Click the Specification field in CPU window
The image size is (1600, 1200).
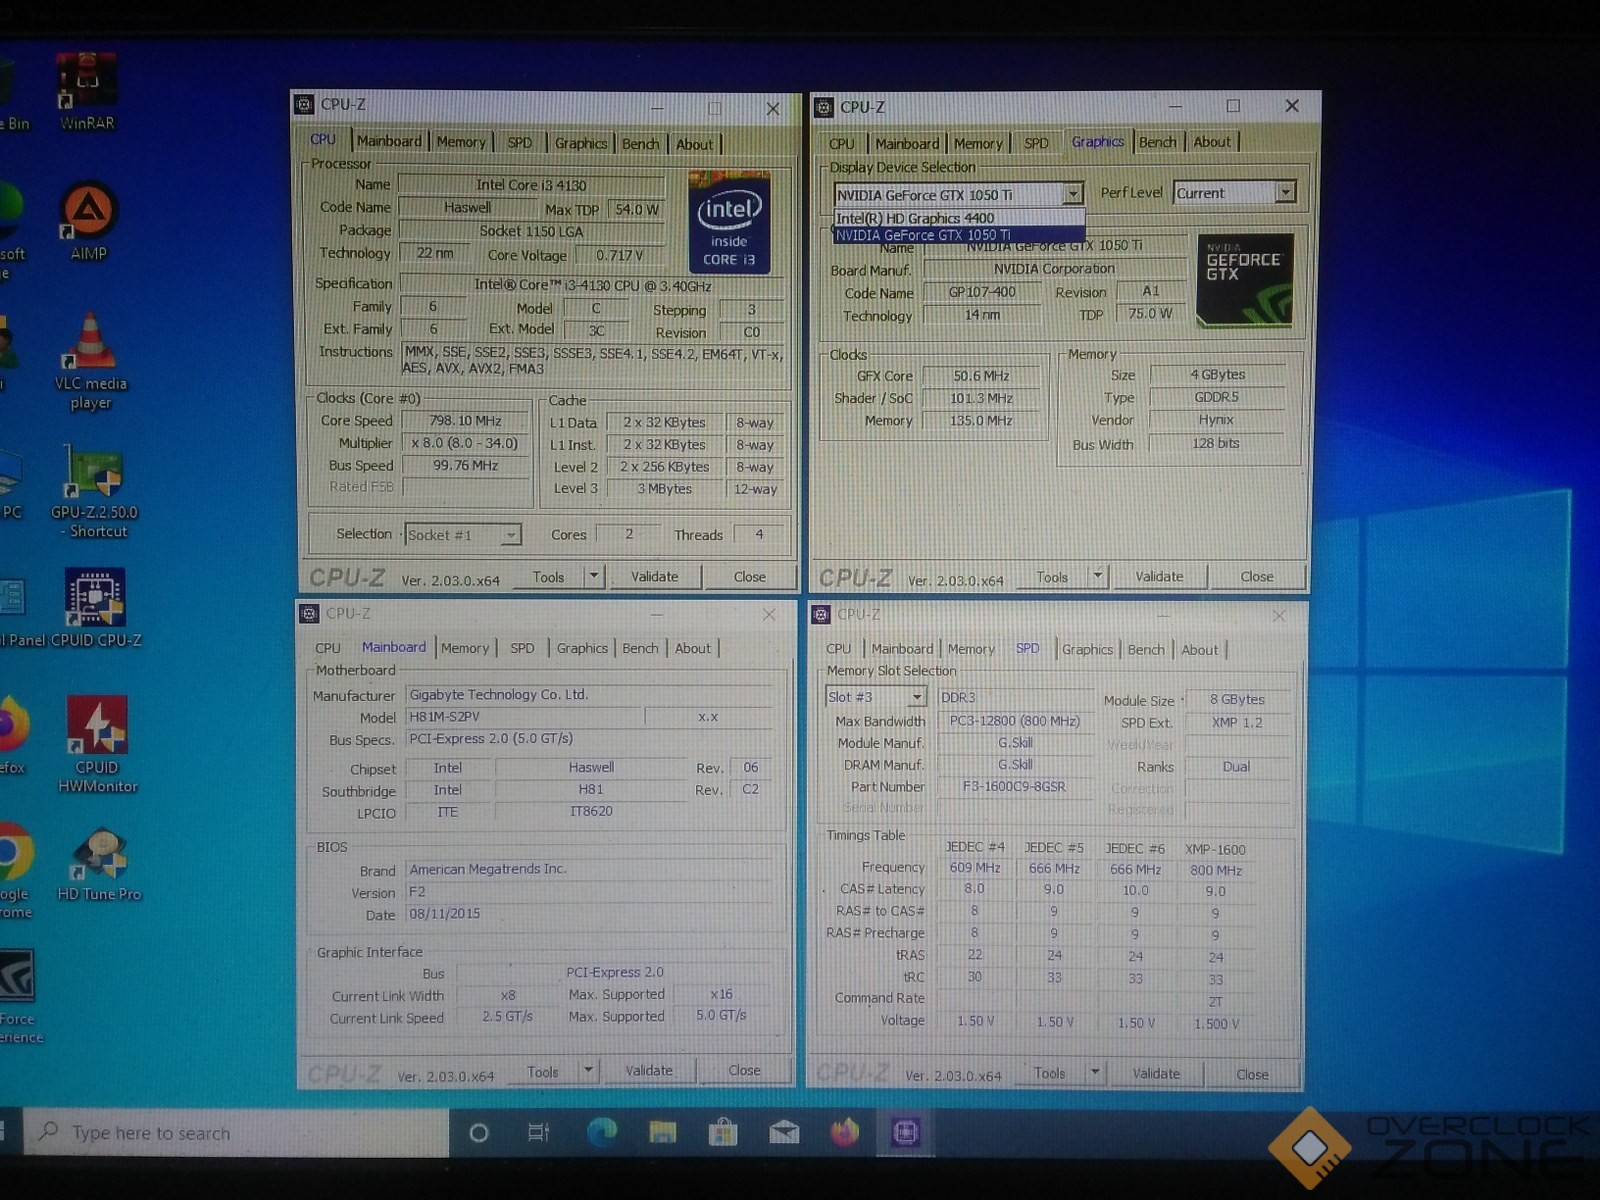592,284
